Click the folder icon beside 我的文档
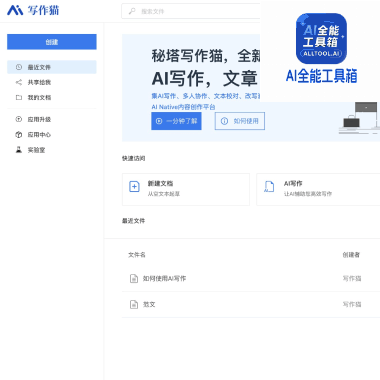The height and width of the screenshot is (380, 380). coord(19,97)
